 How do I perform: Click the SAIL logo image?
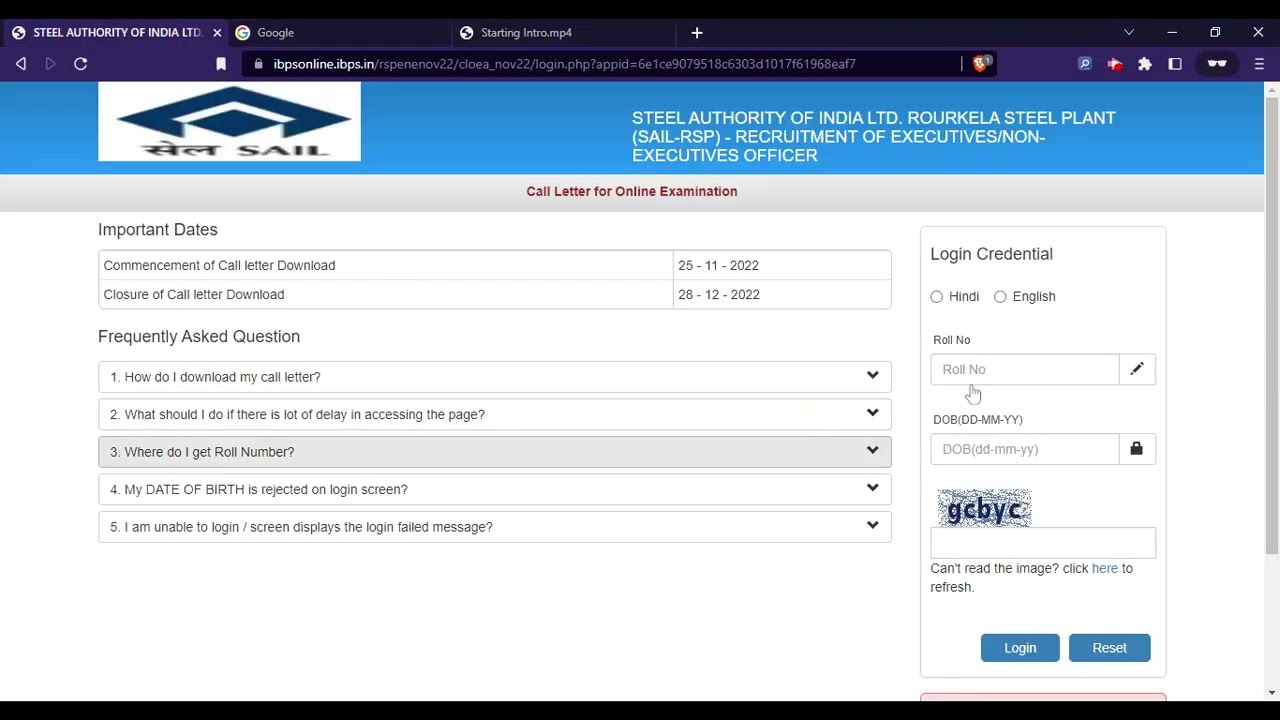point(229,122)
